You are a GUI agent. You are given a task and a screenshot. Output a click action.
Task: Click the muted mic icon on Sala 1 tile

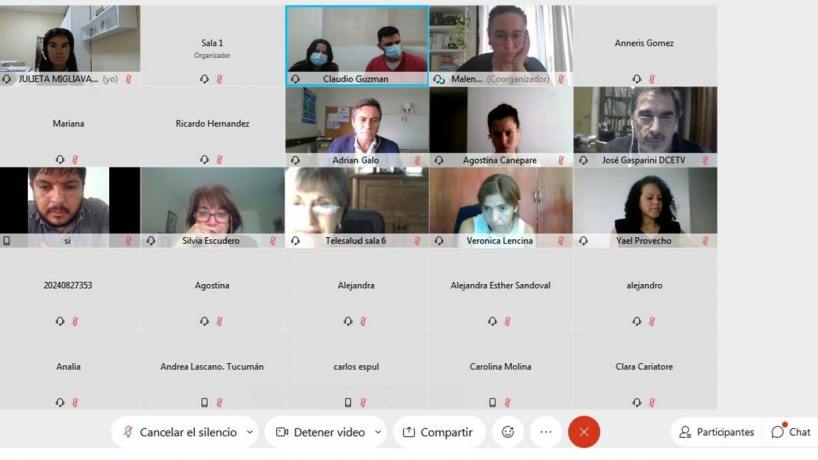coord(220,79)
